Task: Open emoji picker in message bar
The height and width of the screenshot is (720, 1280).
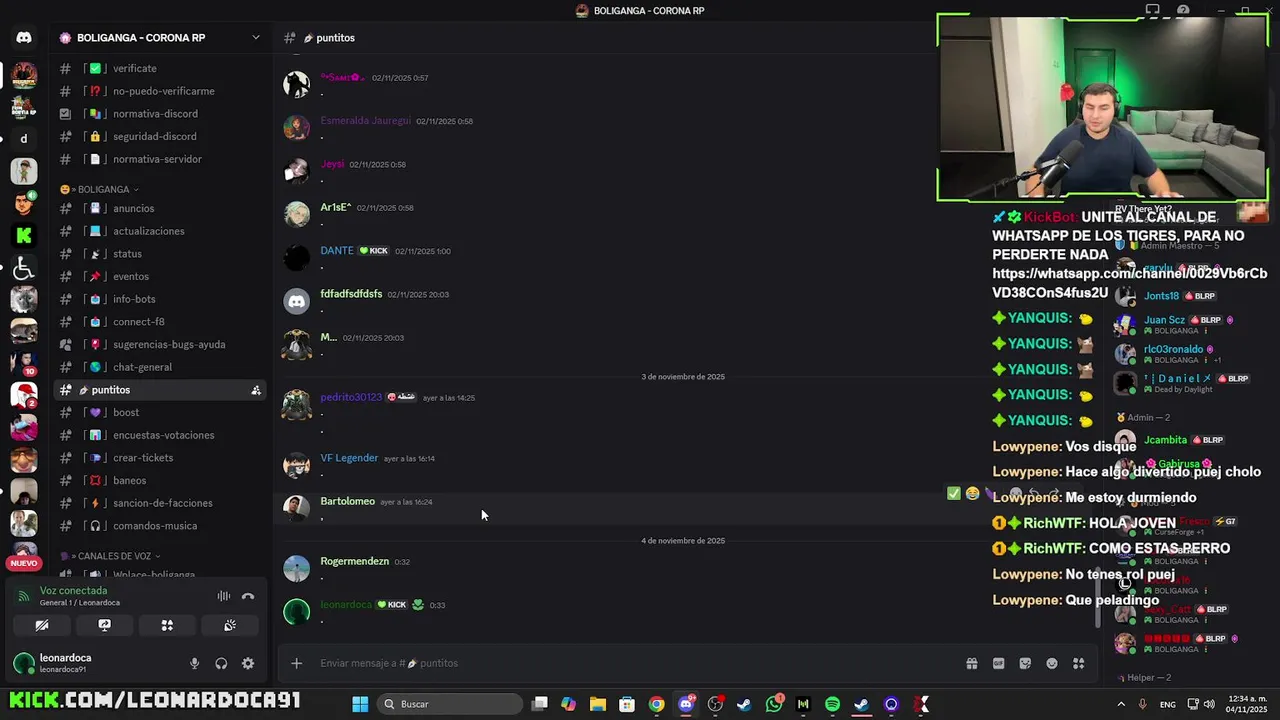Action: [1052, 663]
